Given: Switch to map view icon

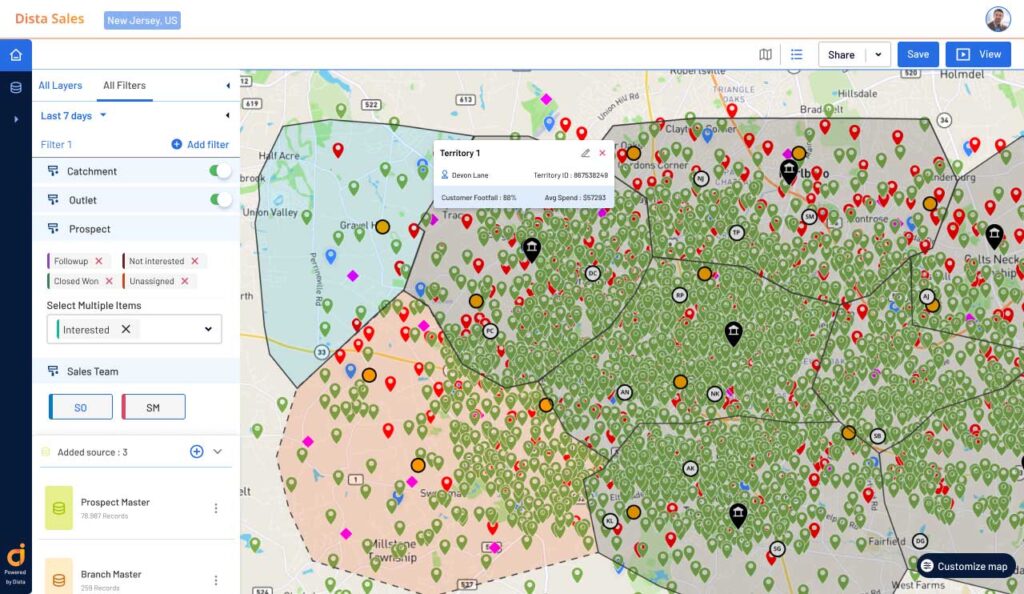Looking at the screenshot, I should pos(765,55).
